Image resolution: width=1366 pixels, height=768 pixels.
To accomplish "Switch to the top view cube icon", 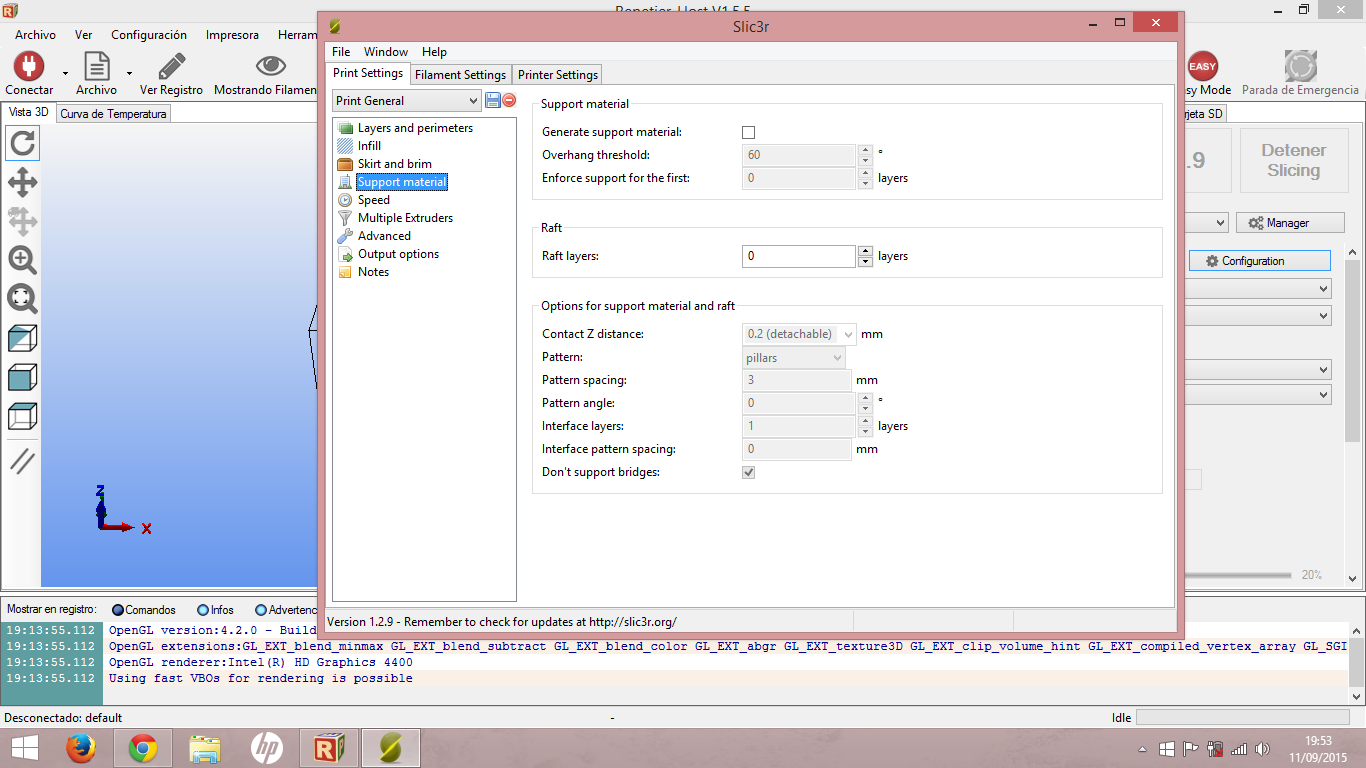I will pyautogui.click(x=22, y=415).
